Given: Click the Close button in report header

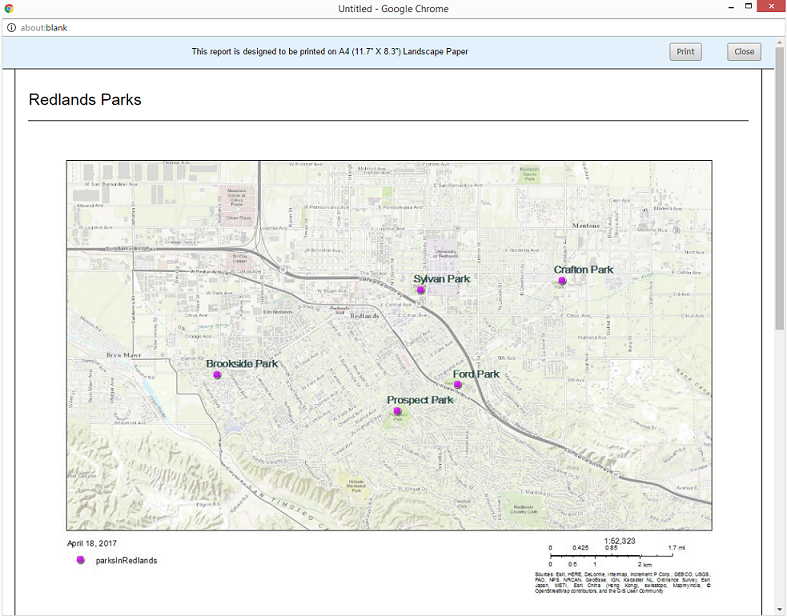Looking at the screenshot, I should pos(744,52).
